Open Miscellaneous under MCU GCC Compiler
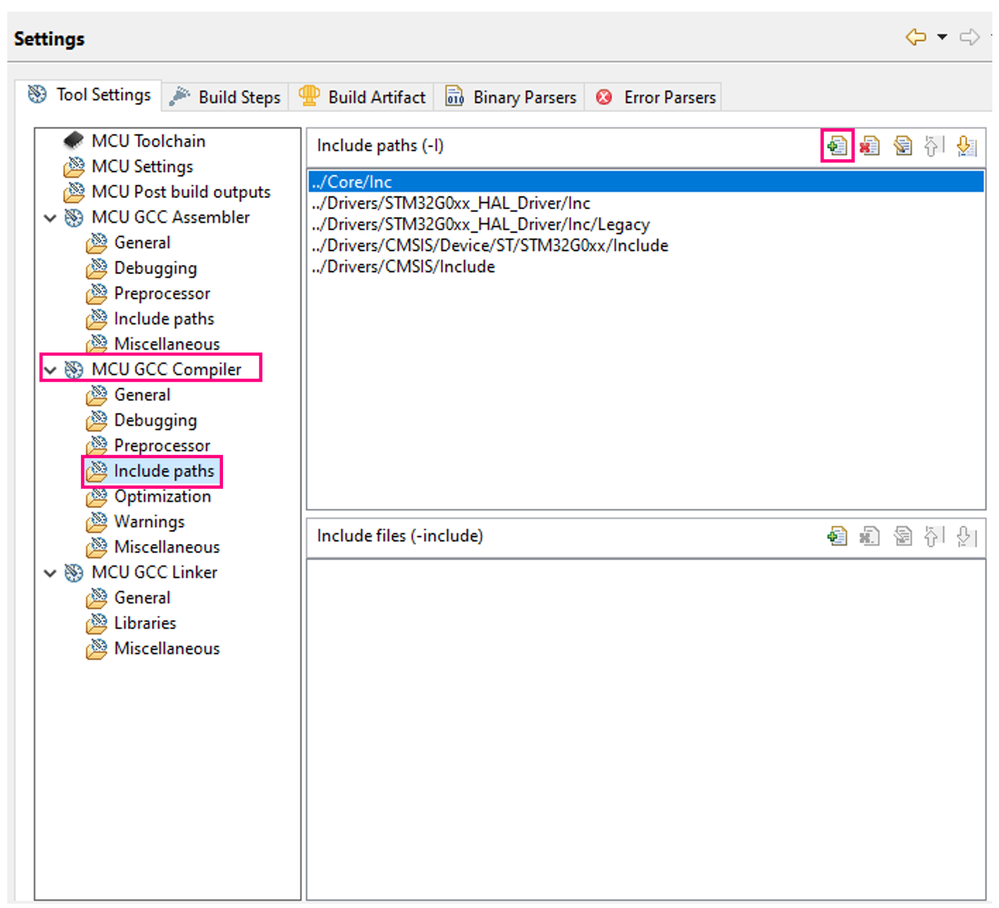The image size is (999, 908). pyautogui.click(x=153, y=547)
